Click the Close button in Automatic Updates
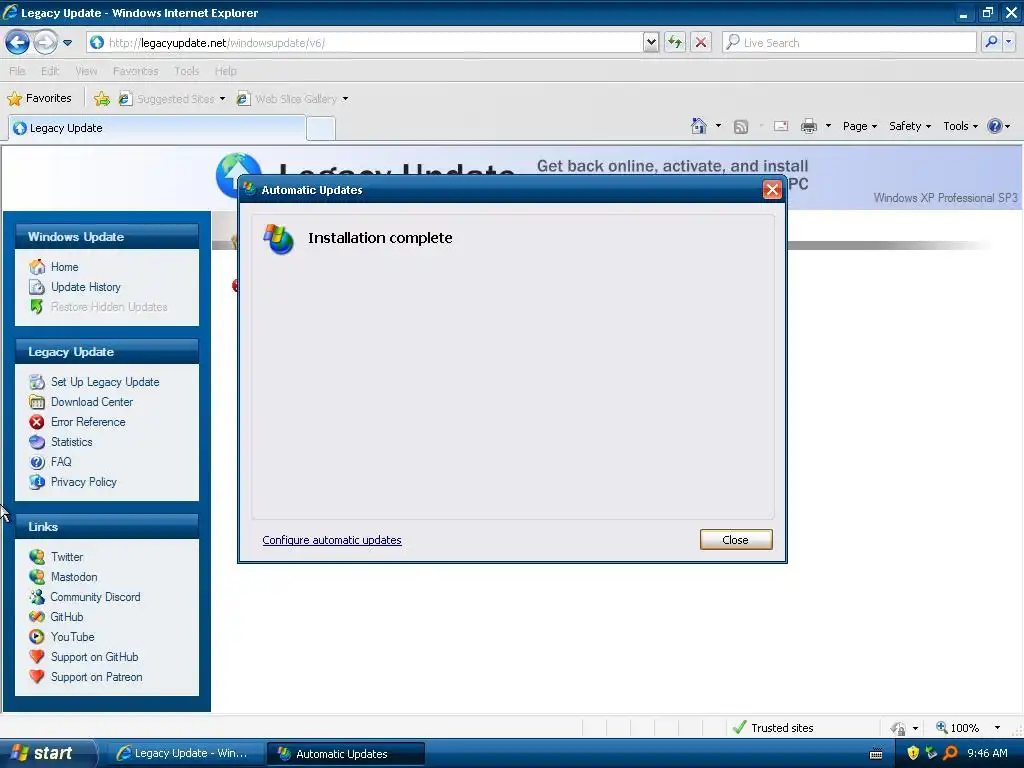Screen dimensions: 1024x768 click(736, 540)
